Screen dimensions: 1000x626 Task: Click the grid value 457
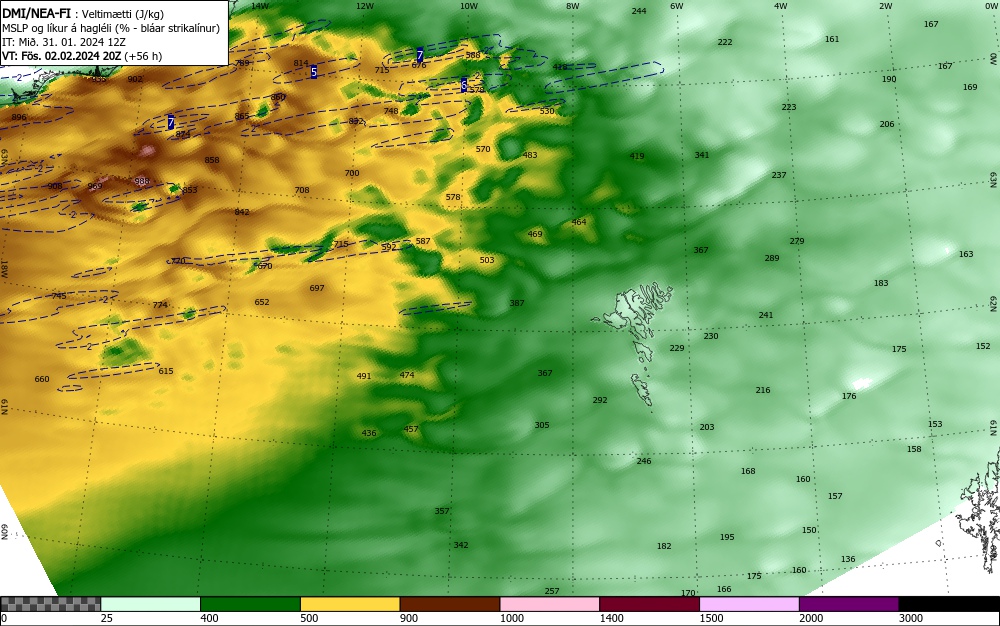coord(411,429)
